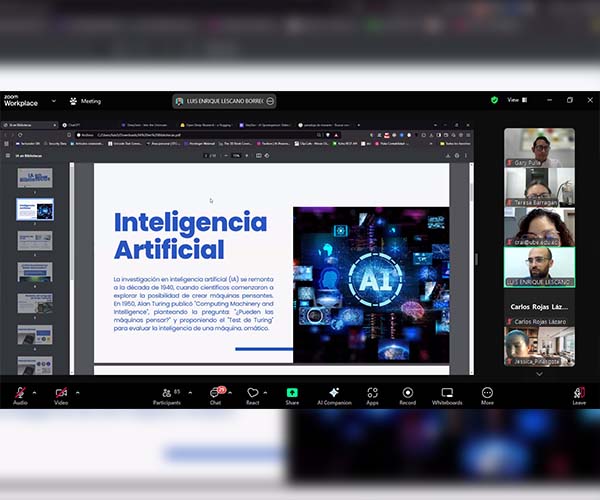Screen dimensions: 600x500
Task: Open video options arrow next to Video
Action: click(x=78, y=393)
